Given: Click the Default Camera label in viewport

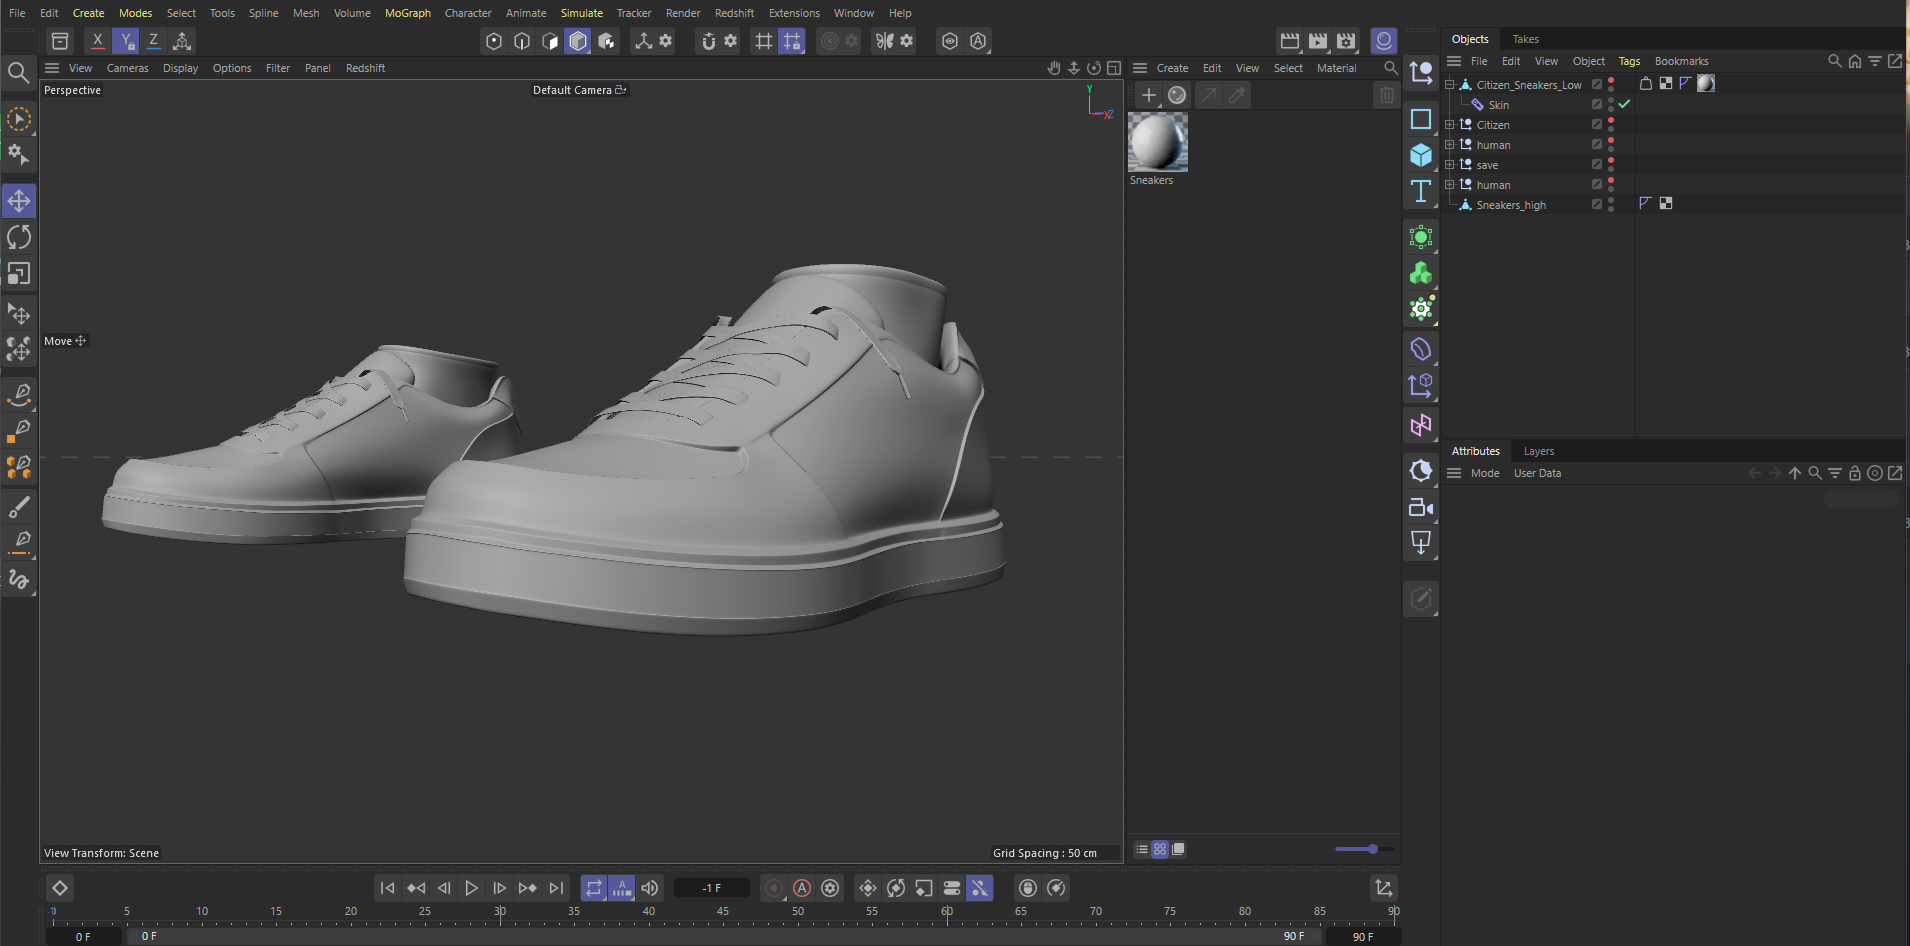Looking at the screenshot, I should [572, 90].
